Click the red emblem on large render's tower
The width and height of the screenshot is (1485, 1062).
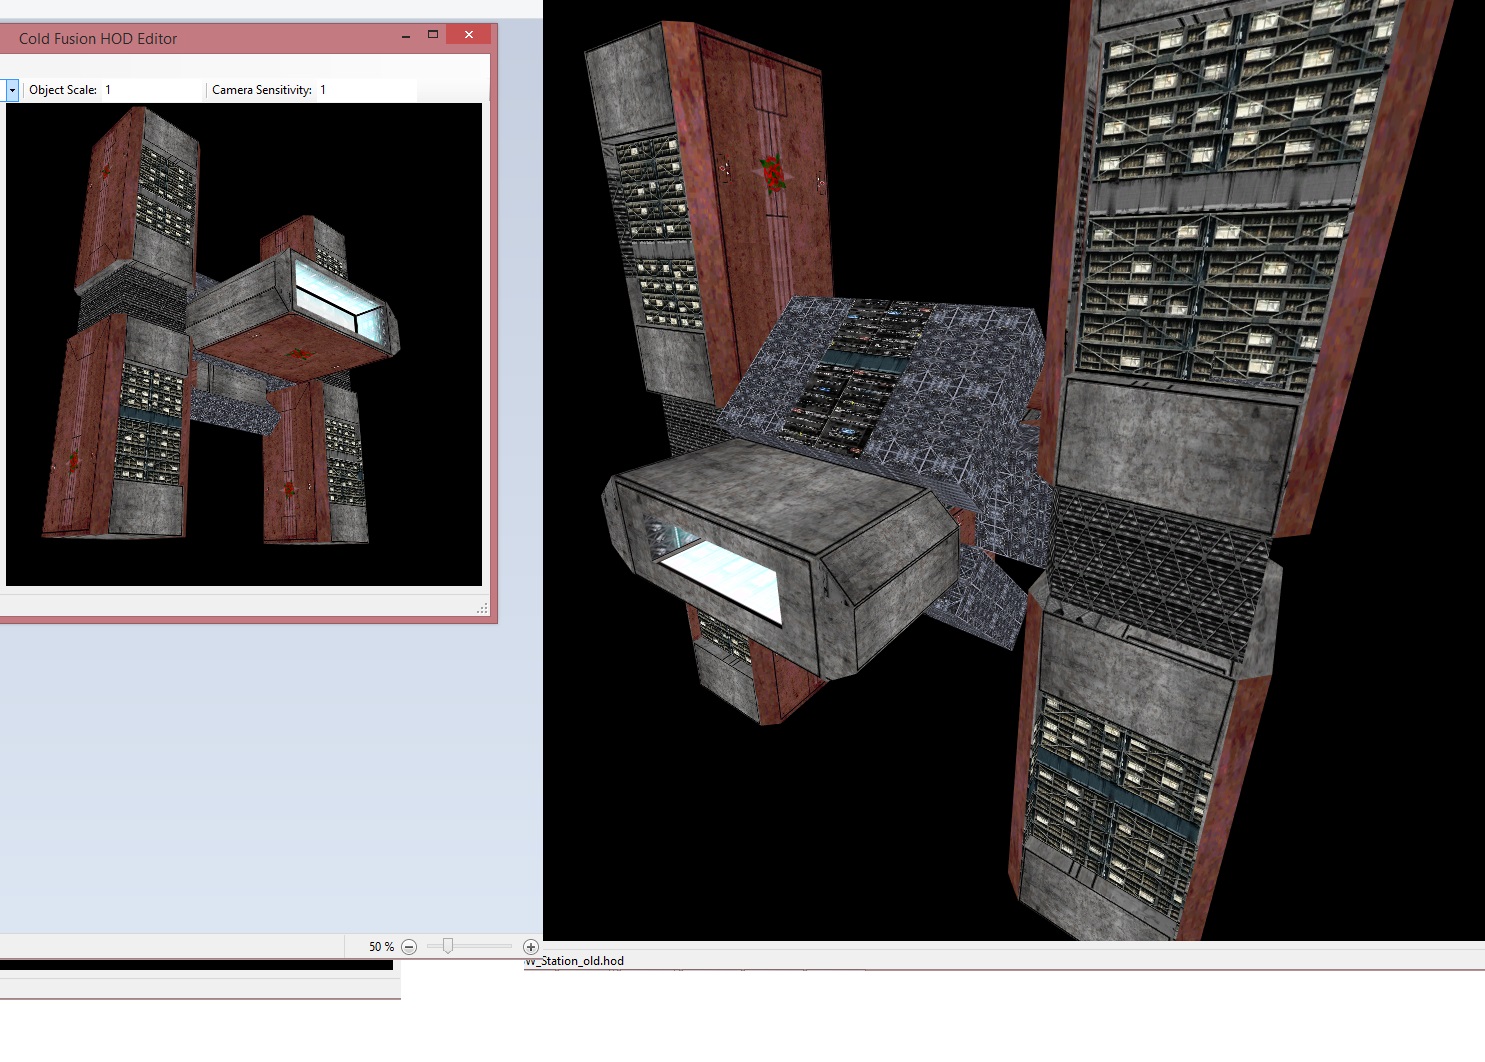(x=772, y=172)
